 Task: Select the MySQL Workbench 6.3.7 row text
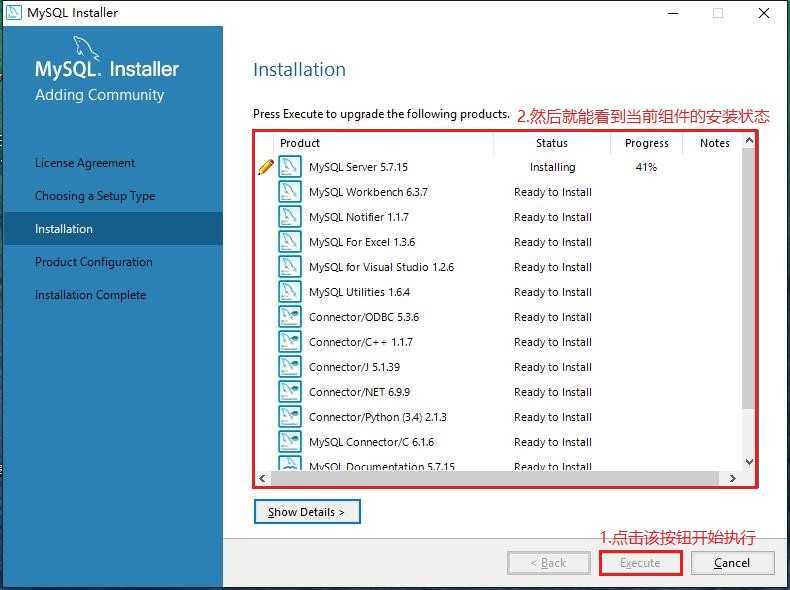(x=368, y=192)
